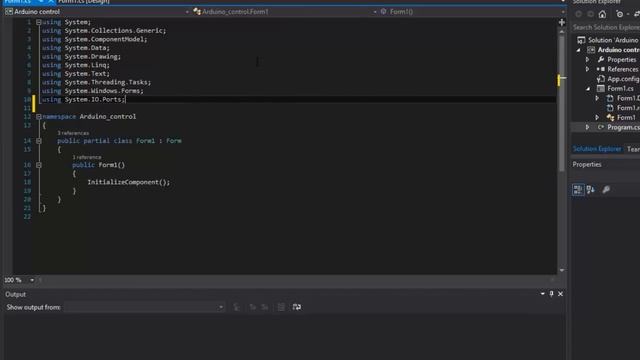640x360 pixels.
Task: Switch to the Solution Explorer bottom tab
Action: coord(597,149)
